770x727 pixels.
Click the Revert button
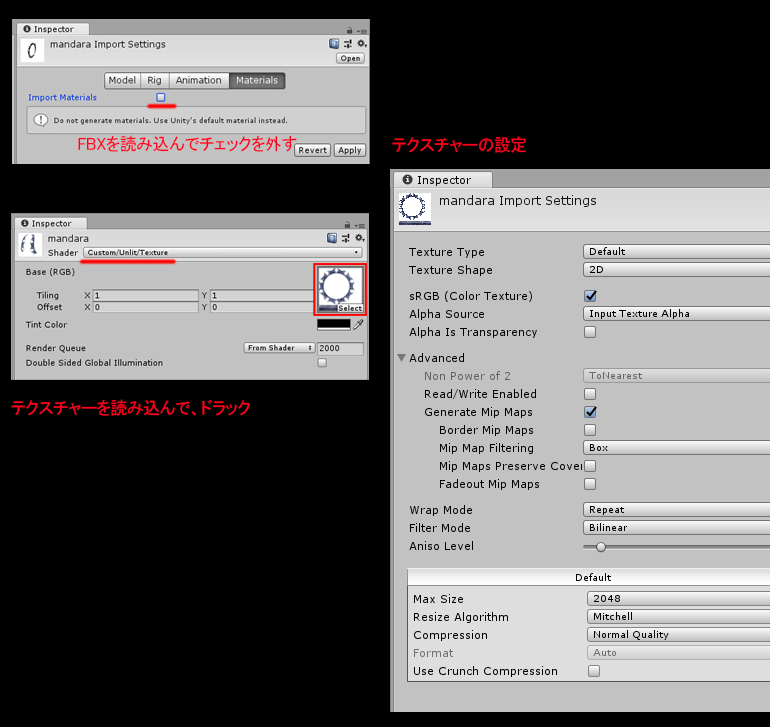pyautogui.click(x=313, y=150)
